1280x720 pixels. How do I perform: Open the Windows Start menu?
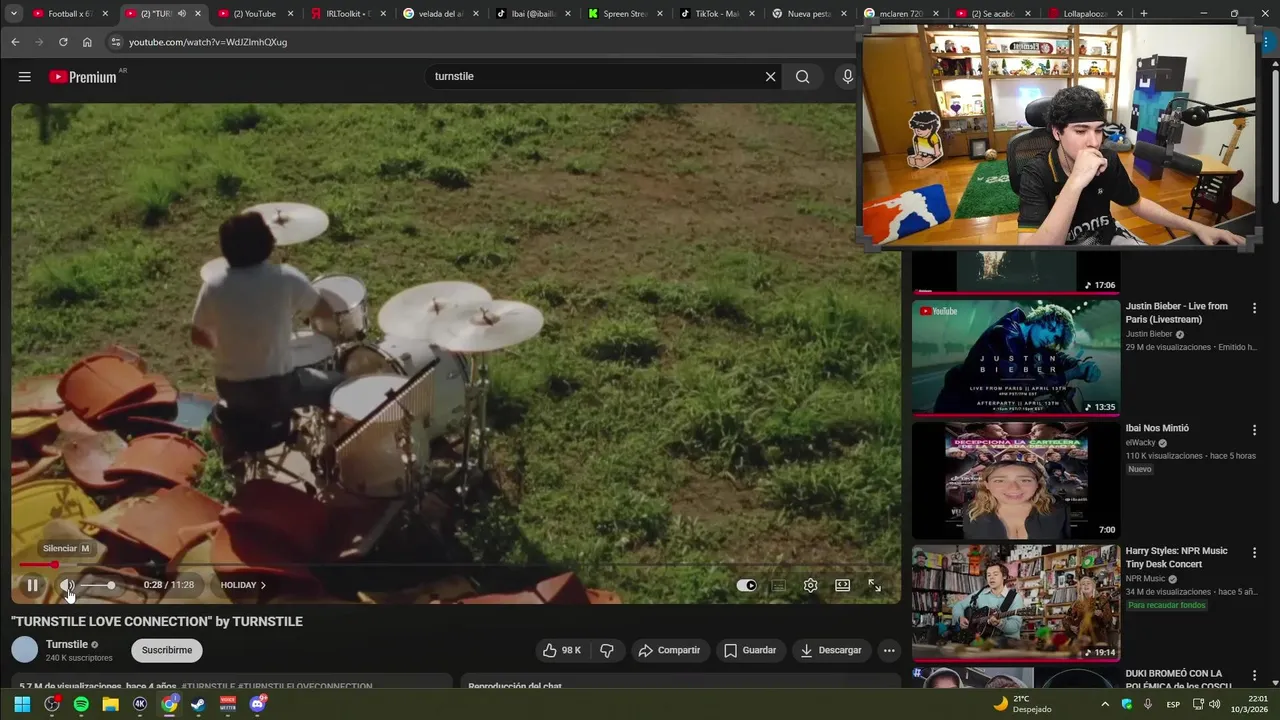[x=22, y=704]
